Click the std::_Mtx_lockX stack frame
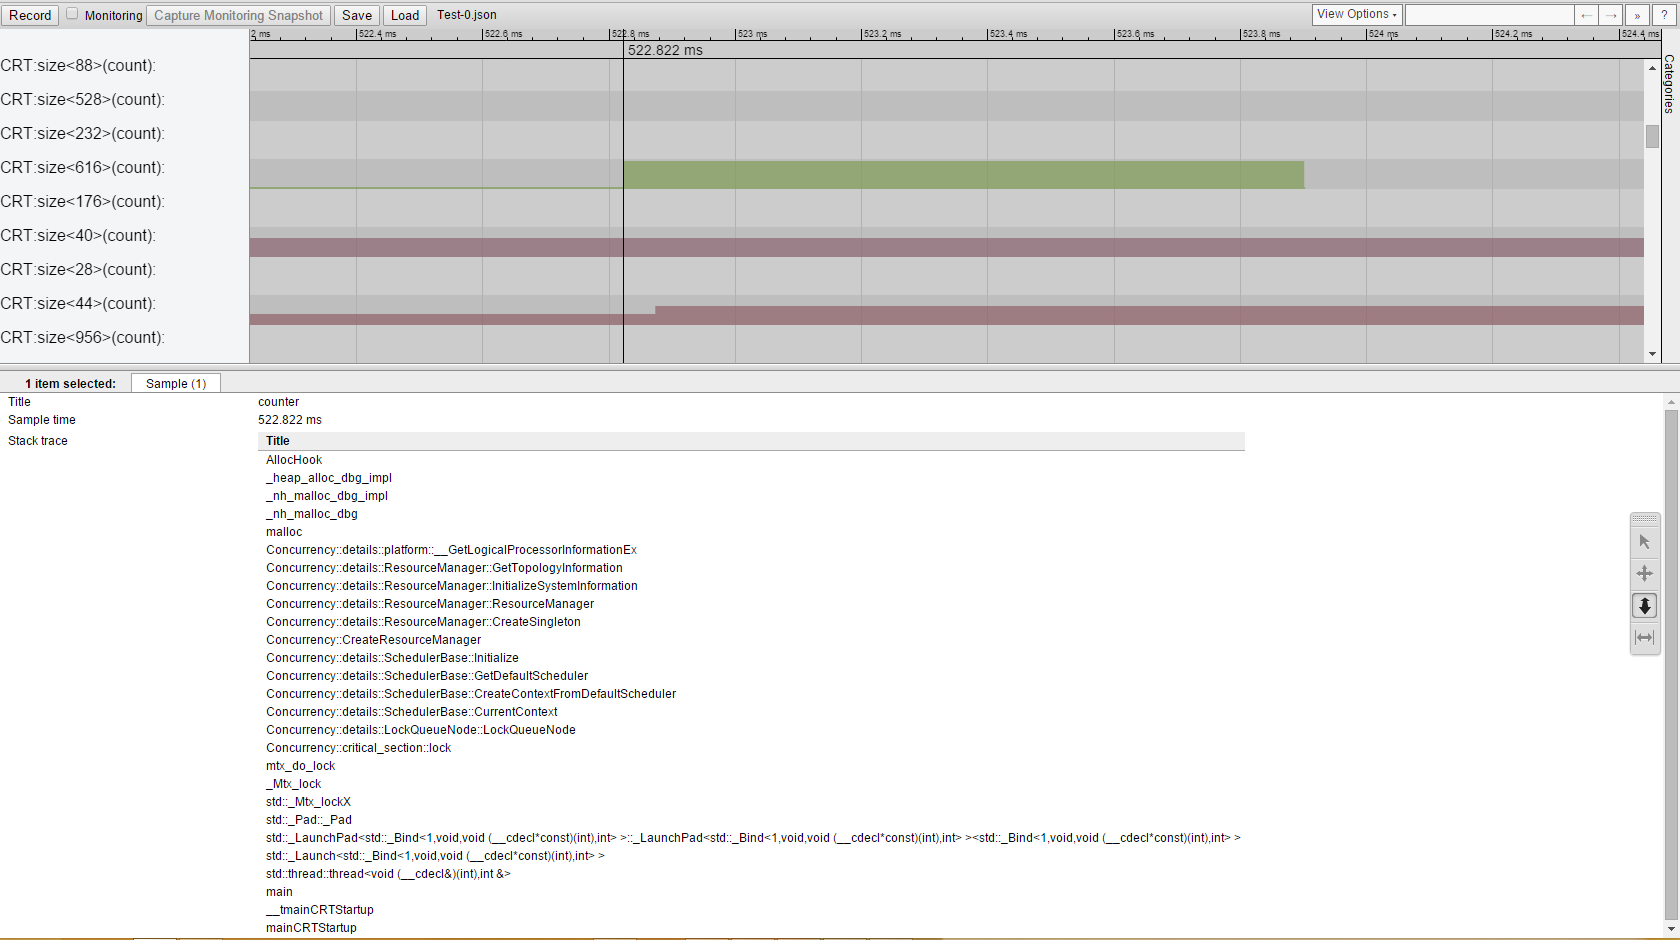The width and height of the screenshot is (1680, 940). tap(308, 802)
